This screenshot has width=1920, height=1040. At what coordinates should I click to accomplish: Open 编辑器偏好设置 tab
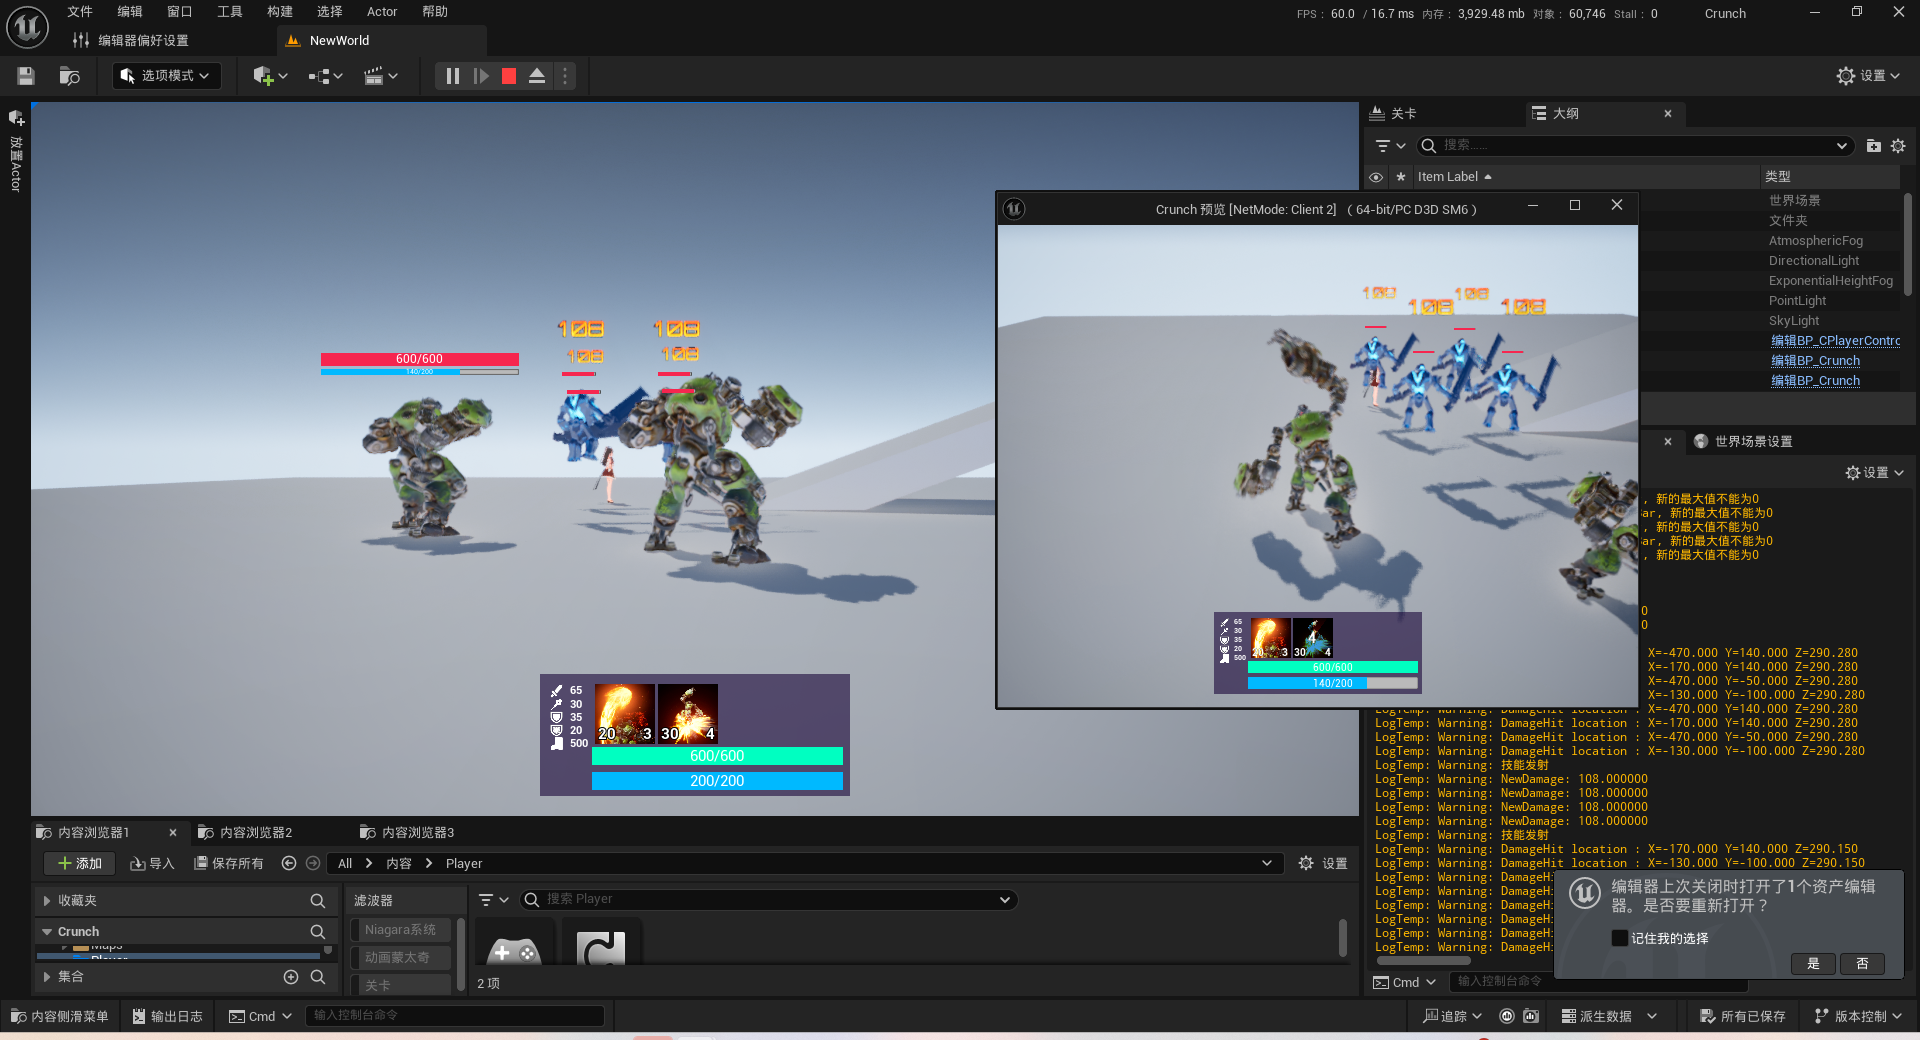[131, 41]
